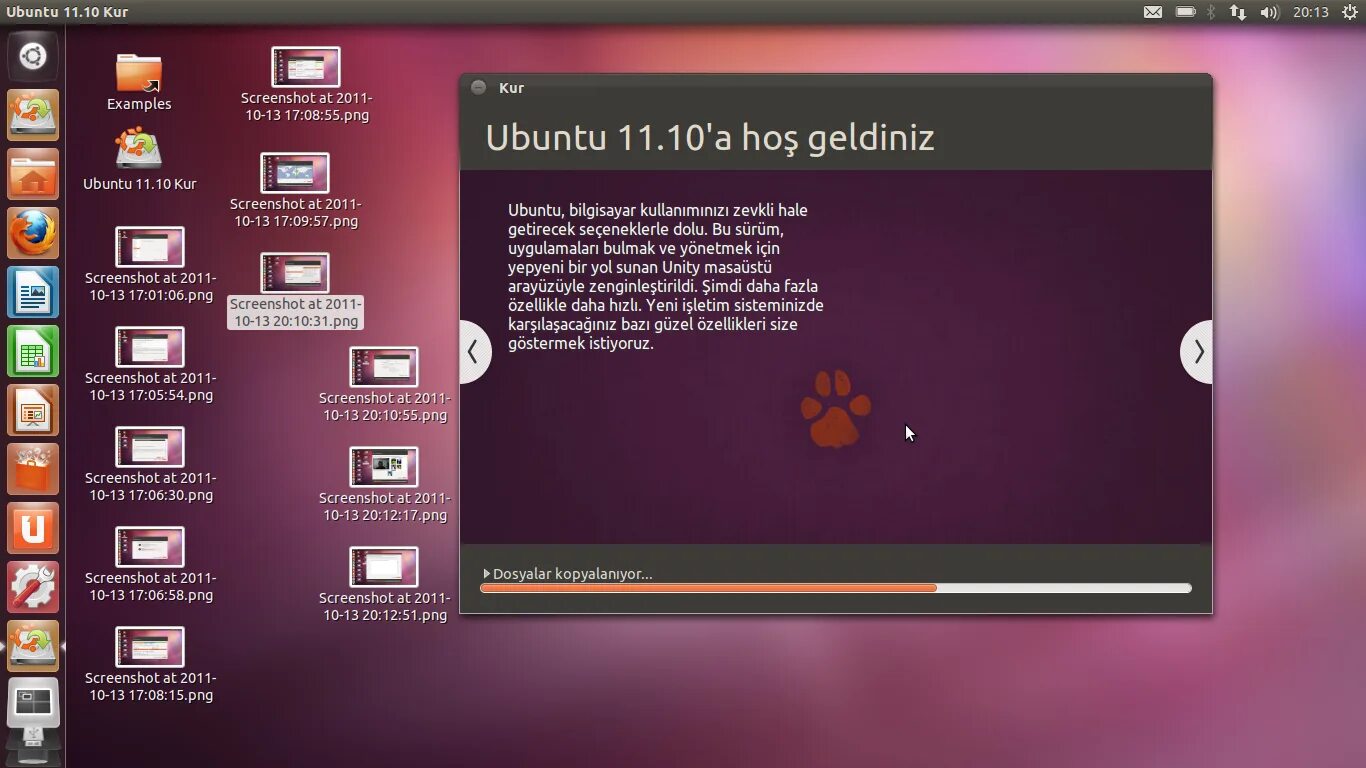Open the network connections indicator
The height and width of the screenshot is (768, 1366).
pos(1238,12)
